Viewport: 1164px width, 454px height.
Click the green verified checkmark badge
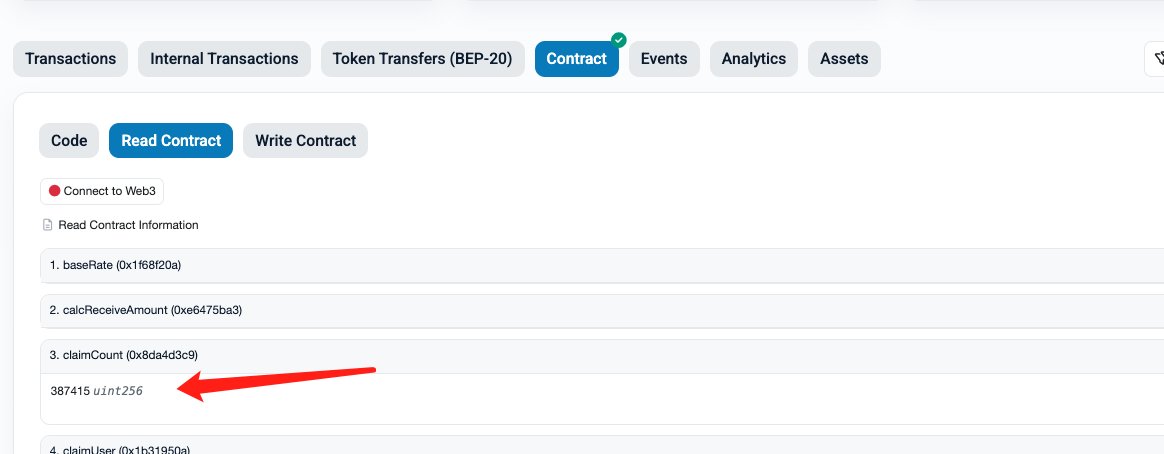pos(618,40)
